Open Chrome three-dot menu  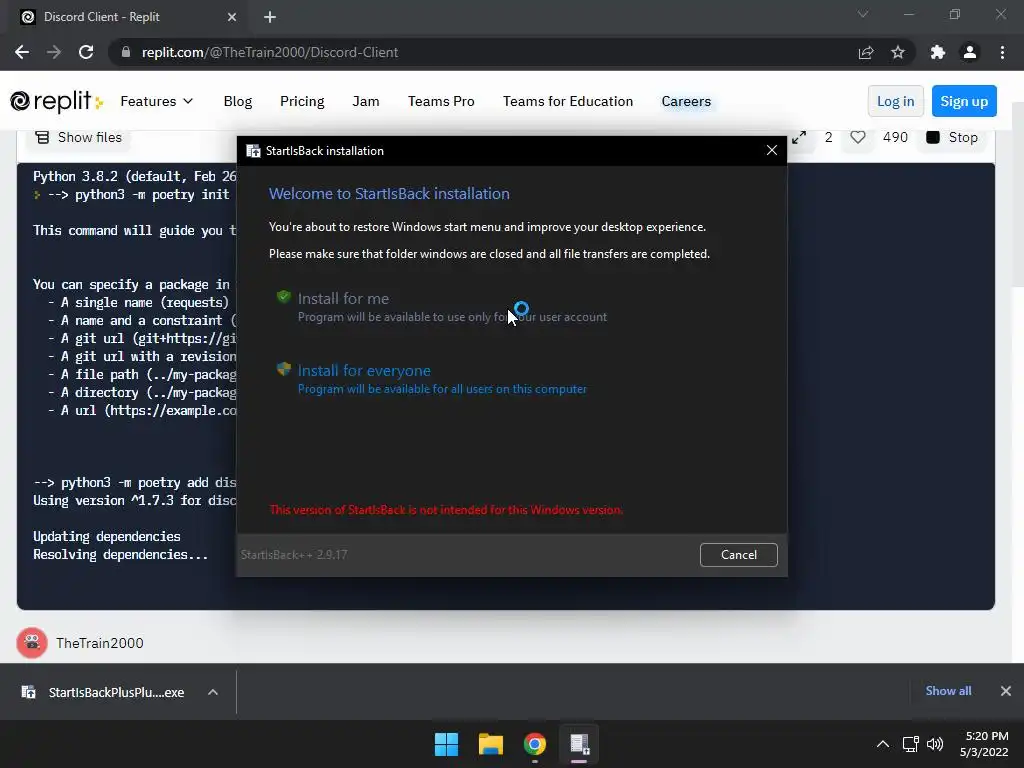(x=1002, y=52)
